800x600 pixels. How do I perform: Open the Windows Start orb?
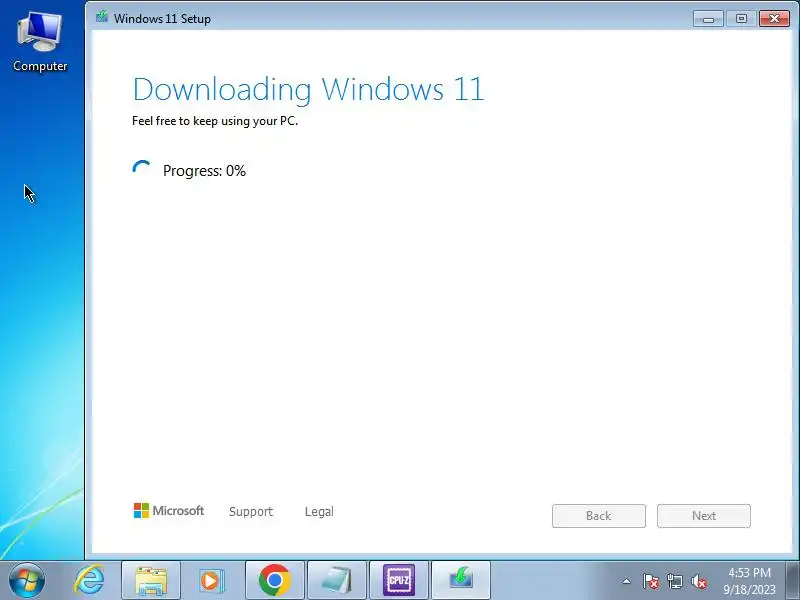tap(27, 580)
